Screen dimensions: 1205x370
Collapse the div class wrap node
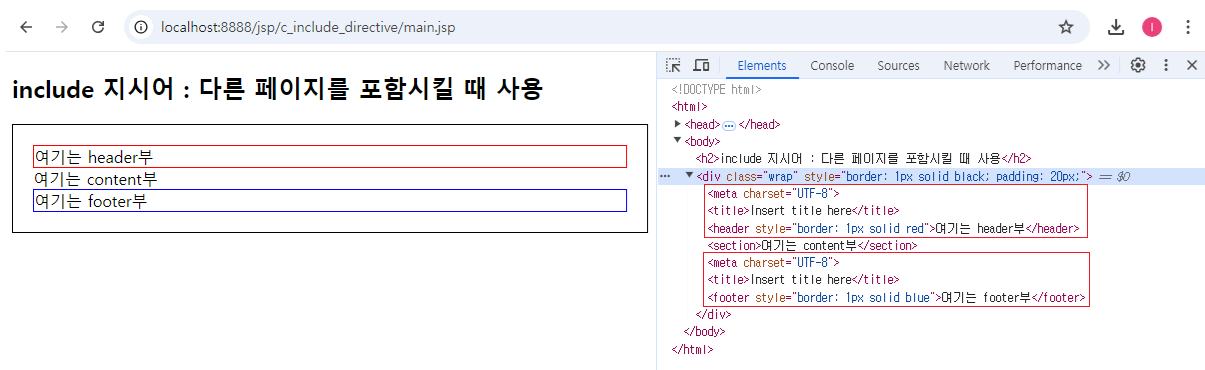point(689,176)
